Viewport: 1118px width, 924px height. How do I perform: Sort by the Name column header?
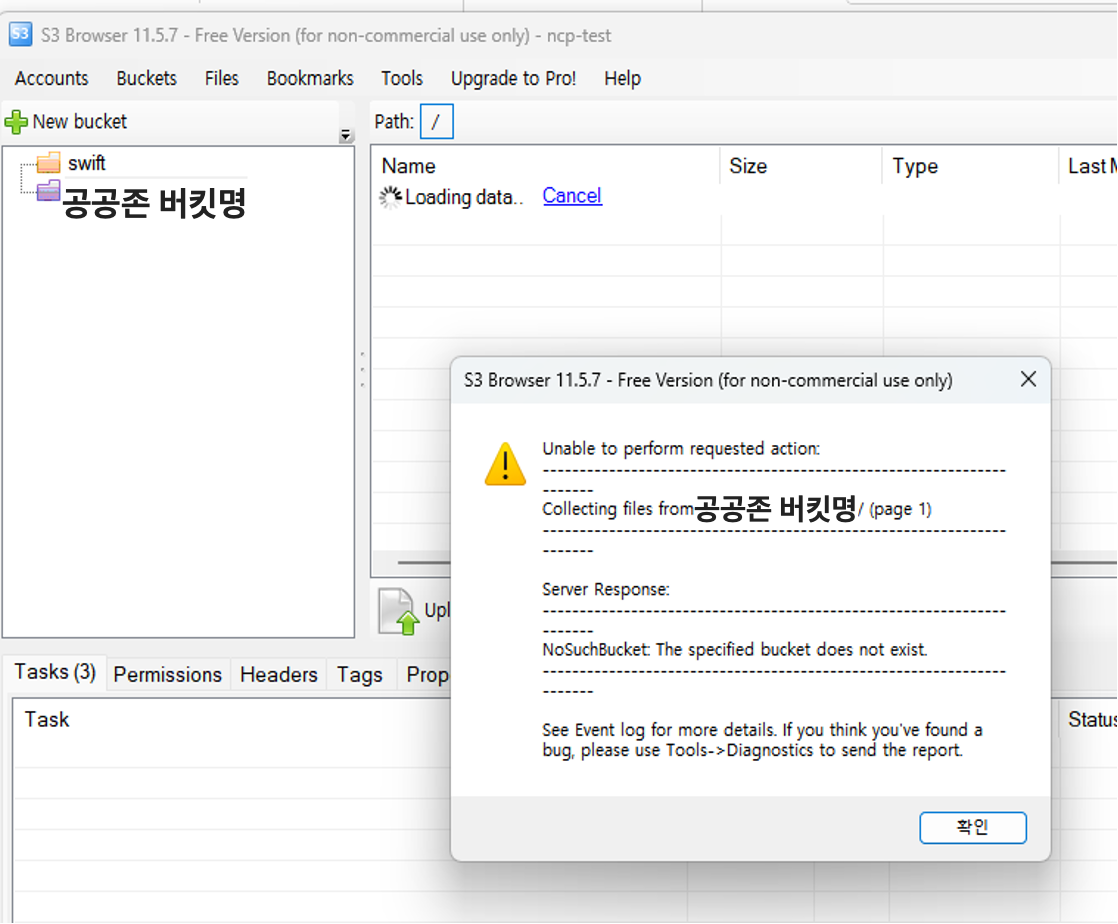(x=409, y=166)
